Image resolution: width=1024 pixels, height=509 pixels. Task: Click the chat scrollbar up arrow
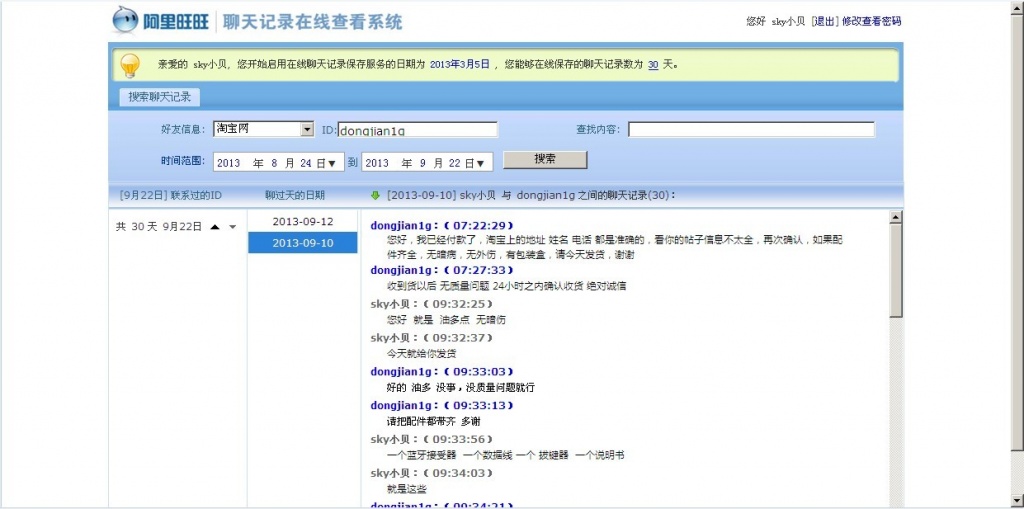[x=896, y=217]
